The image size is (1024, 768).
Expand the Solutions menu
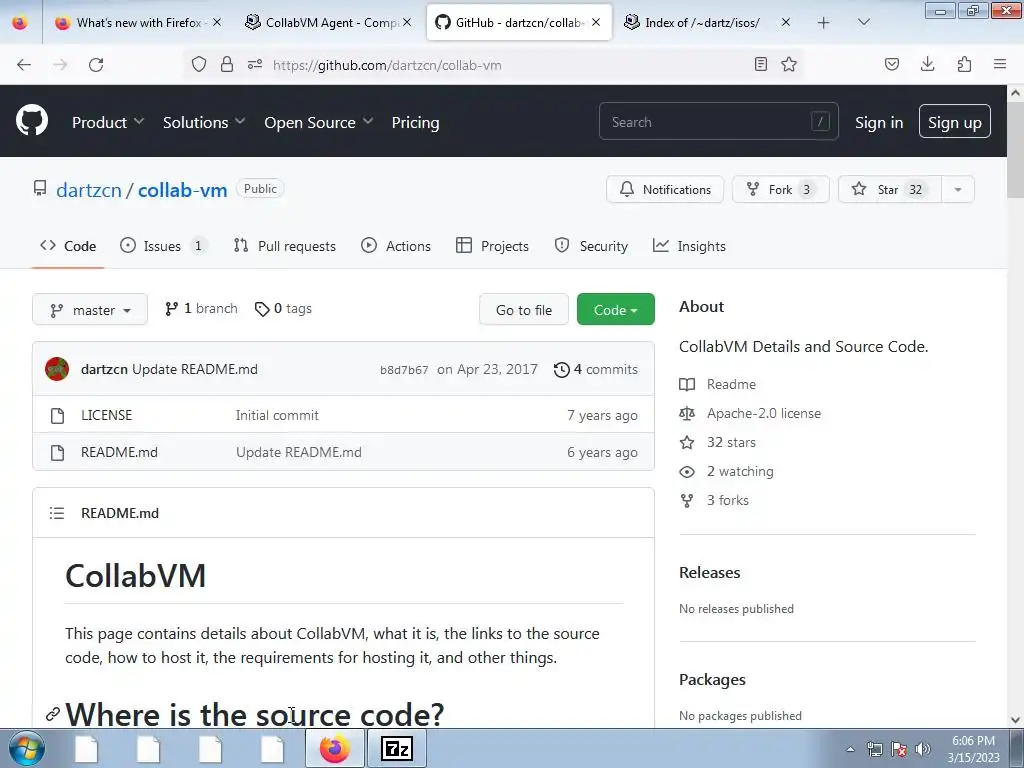204,122
